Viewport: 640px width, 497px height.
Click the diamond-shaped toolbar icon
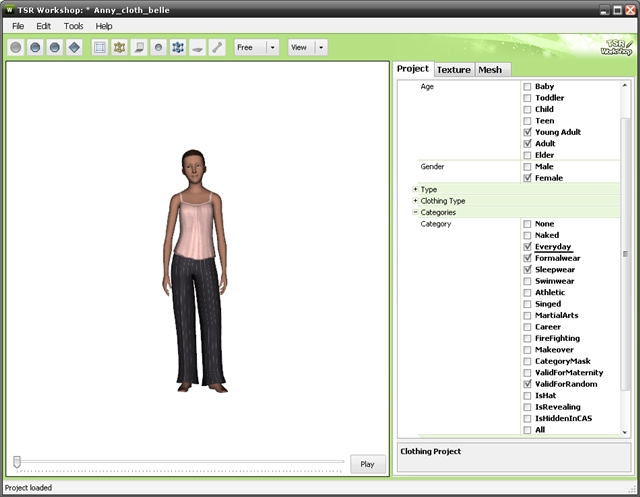coord(74,47)
